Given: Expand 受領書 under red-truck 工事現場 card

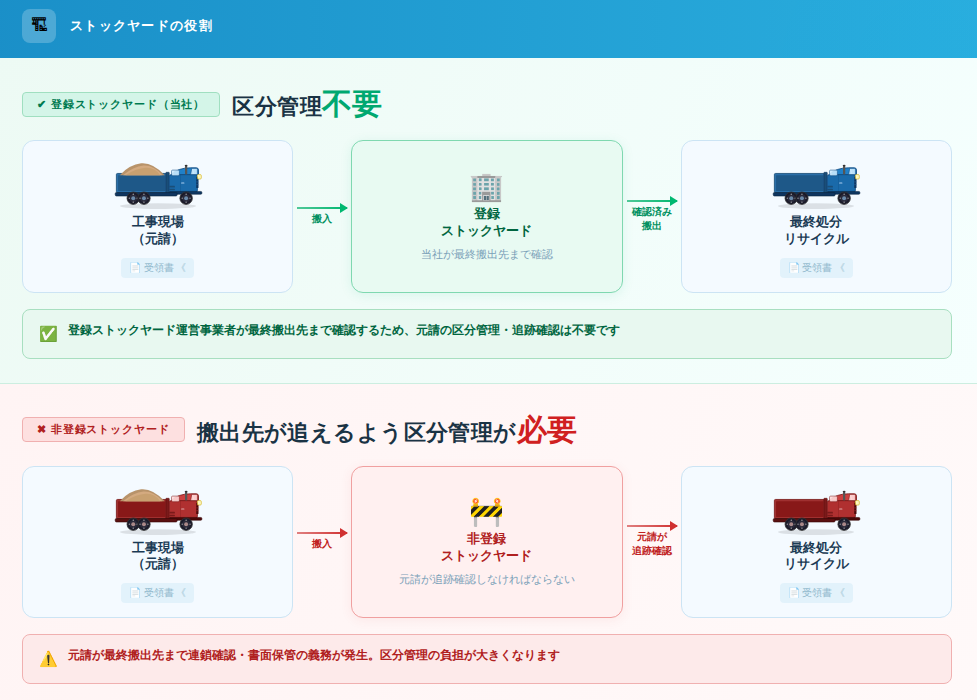Looking at the screenshot, I should (x=158, y=593).
